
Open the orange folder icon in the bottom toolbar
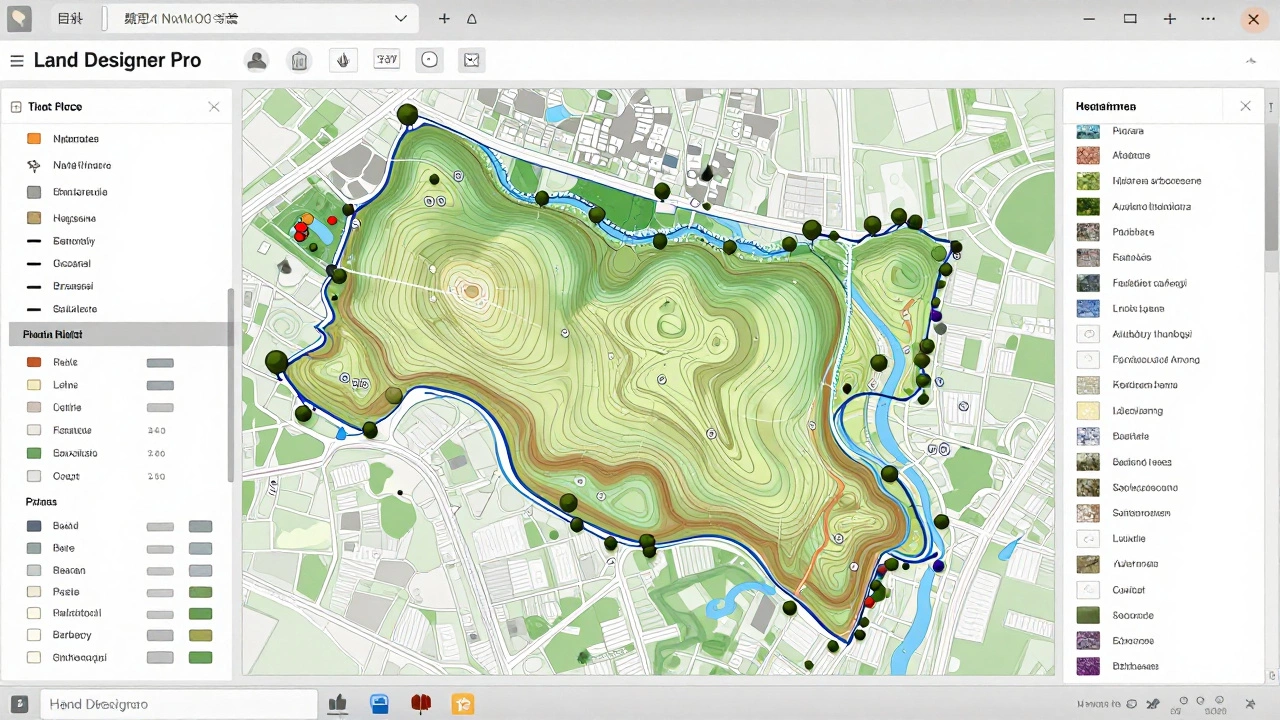(x=462, y=703)
